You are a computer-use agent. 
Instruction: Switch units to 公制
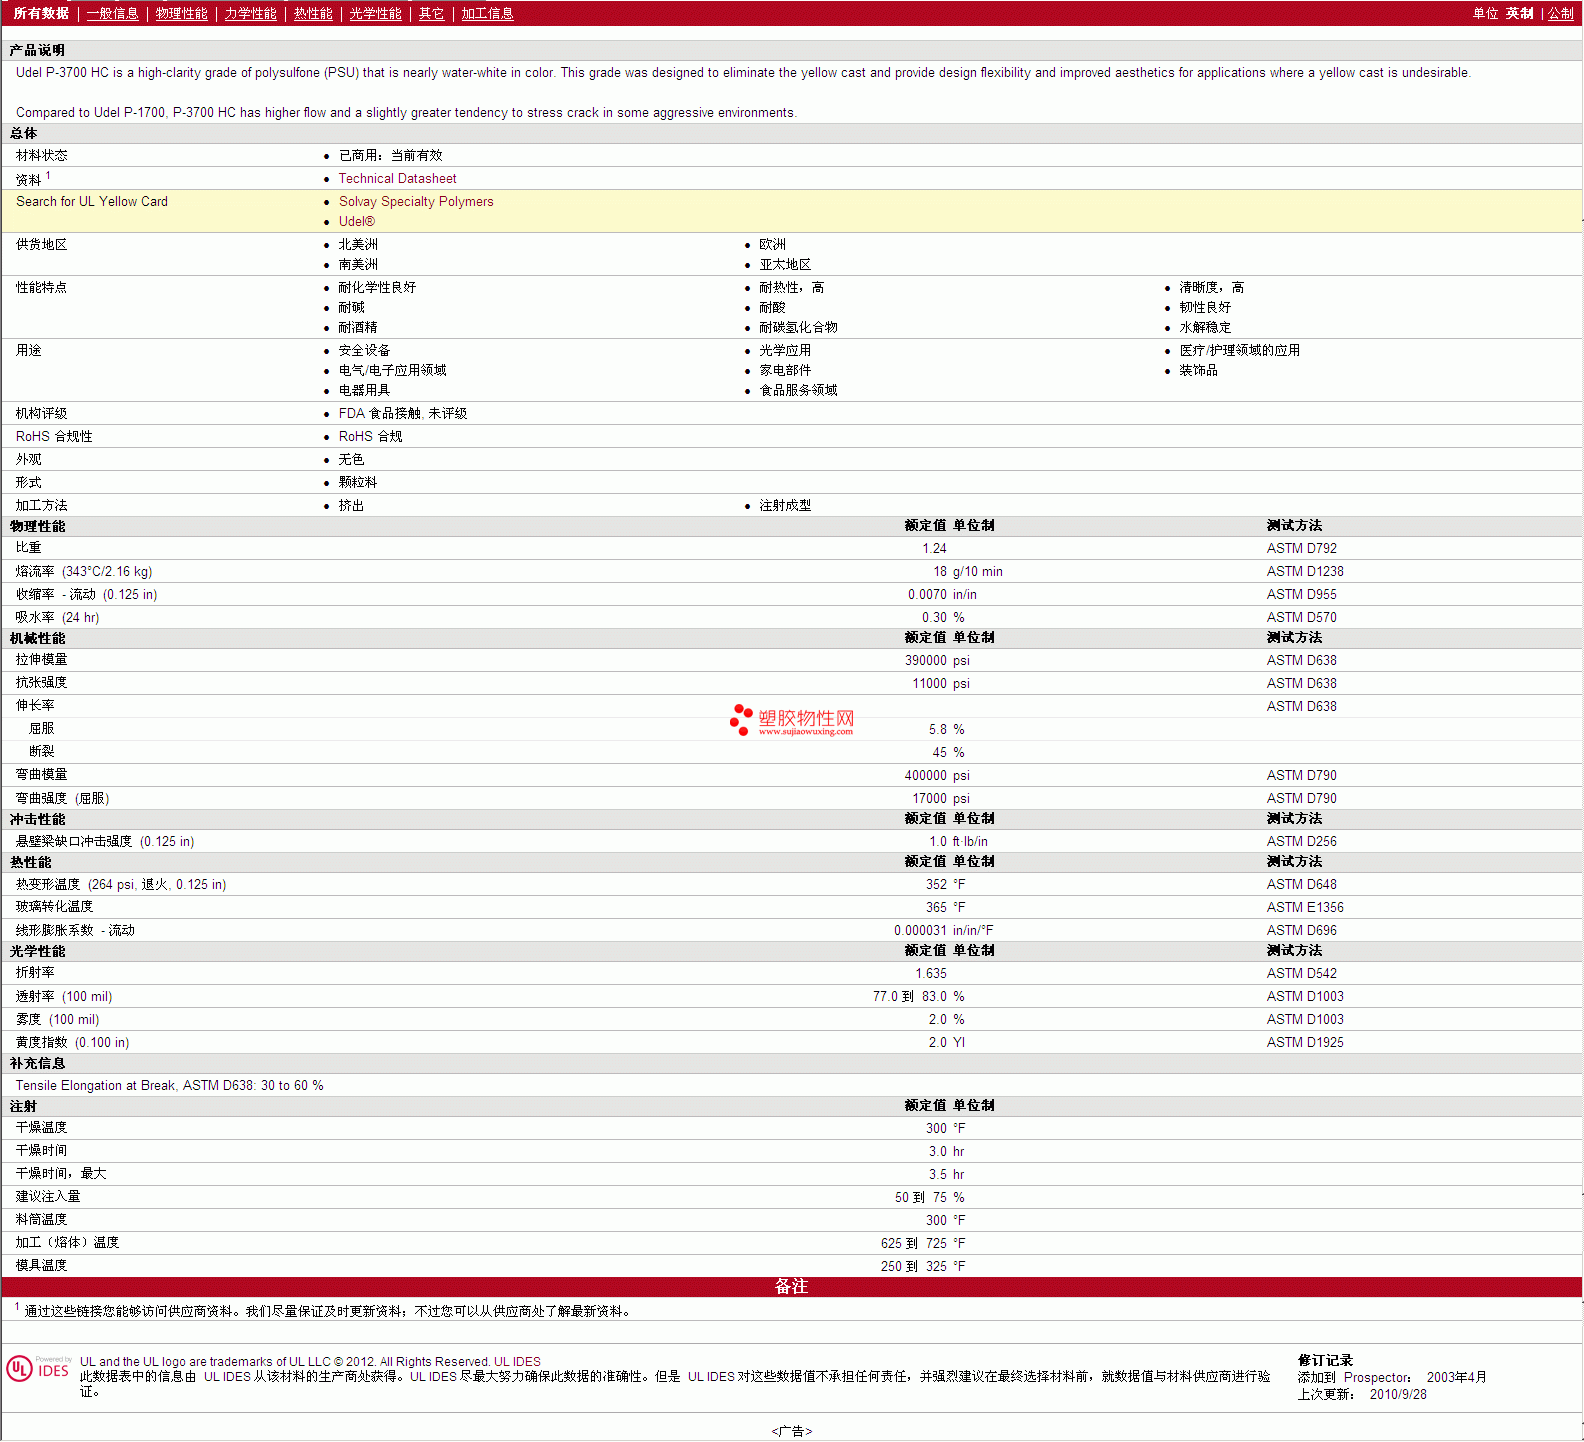[x=1561, y=13]
